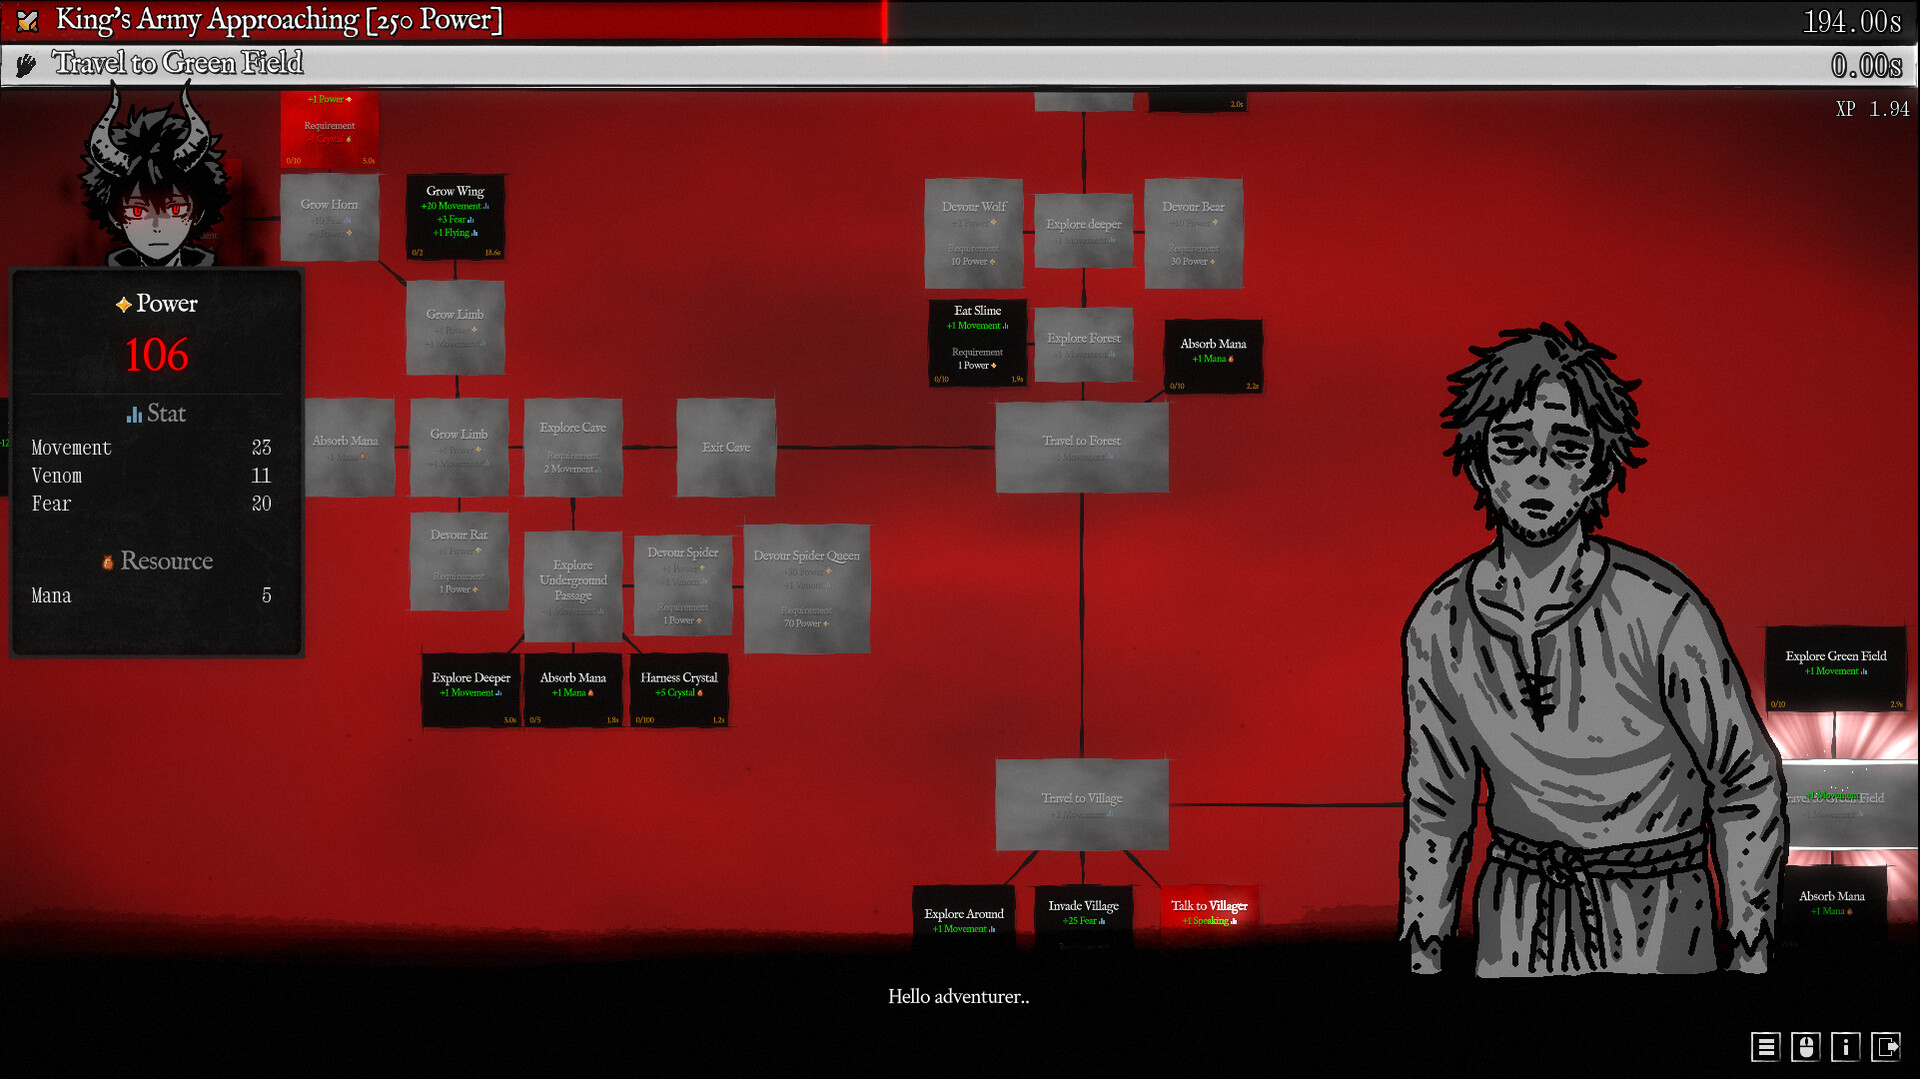Select the exit game icon with the arrow
Image resolution: width=1920 pixels, height=1079 pixels.
click(1887, 1047)
